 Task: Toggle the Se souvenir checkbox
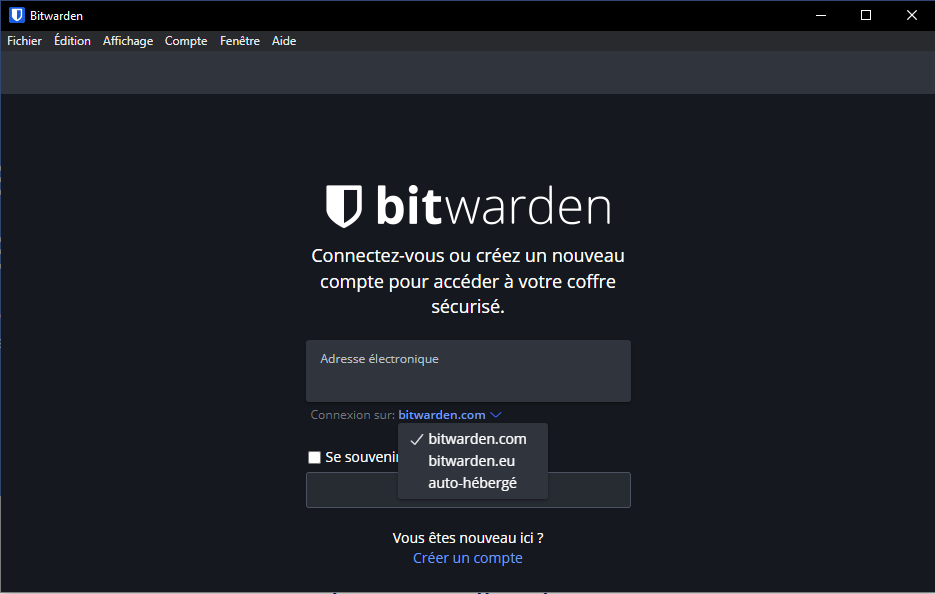314,457
